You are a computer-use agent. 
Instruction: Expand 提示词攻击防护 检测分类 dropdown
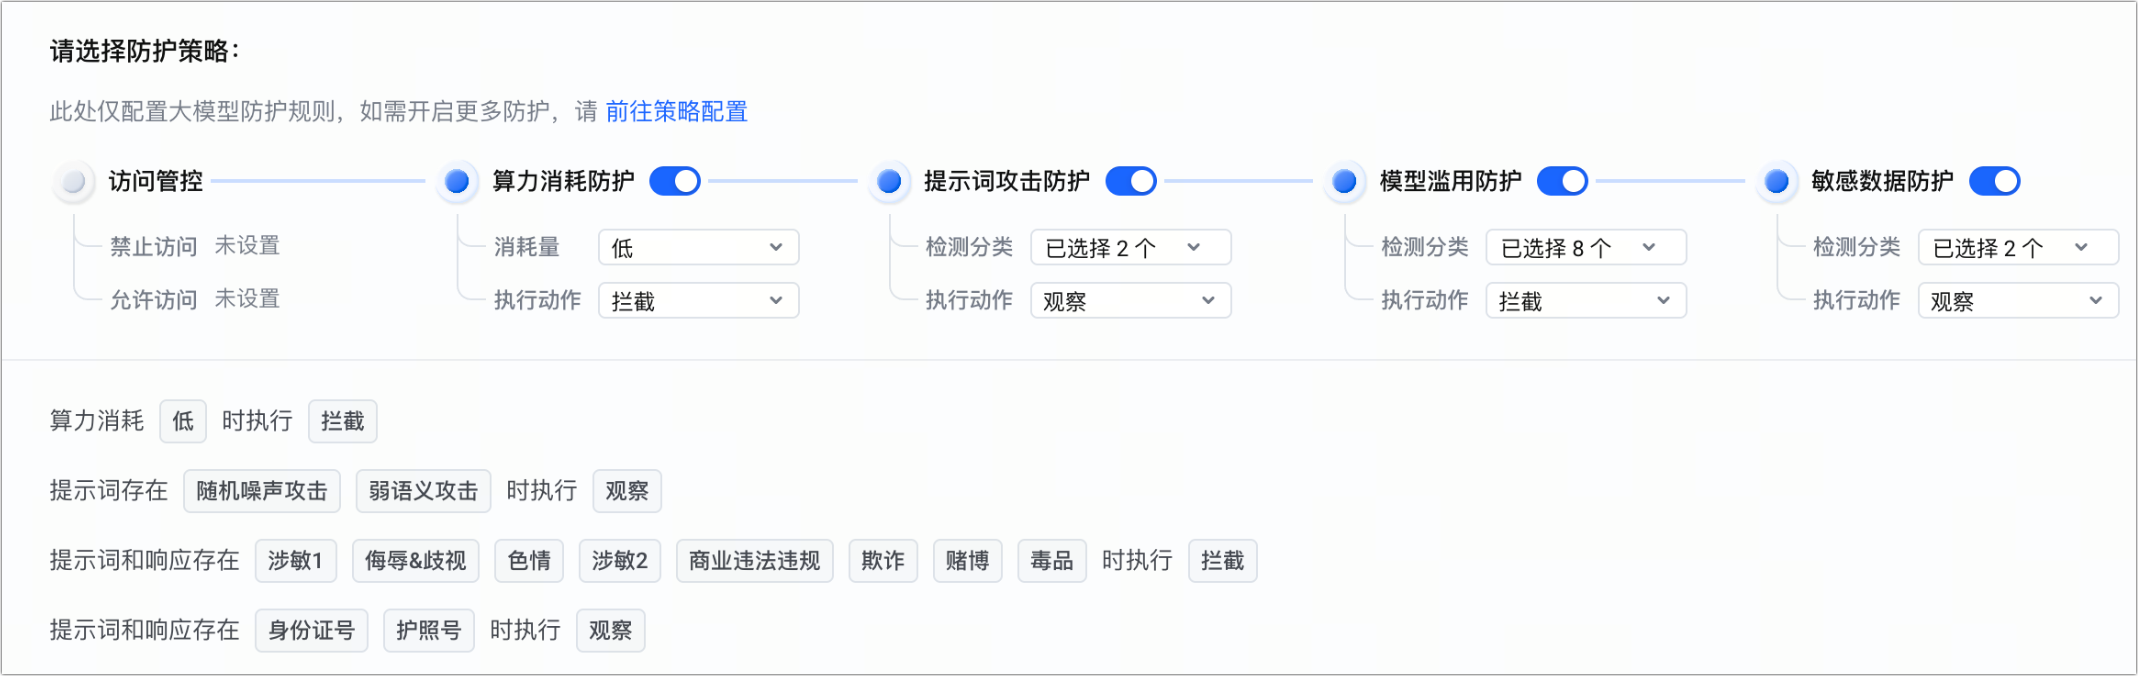[1130, 248]
